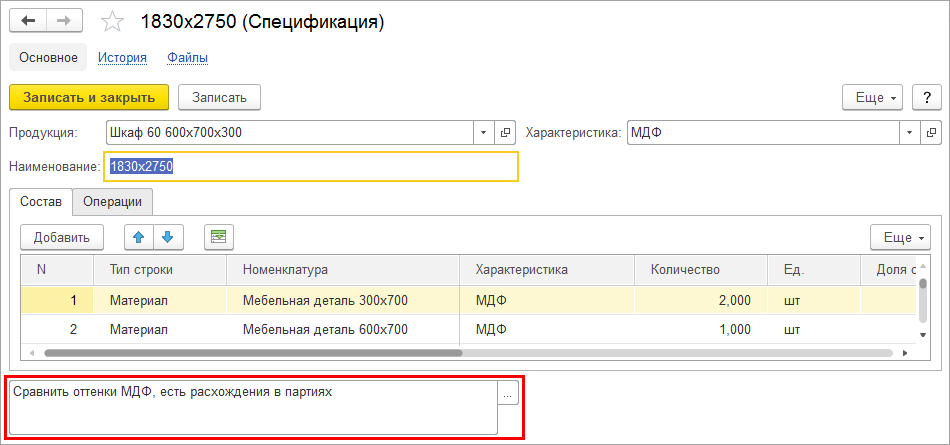
Task: Click Материал cell in row 1
Action: coord(160,300)
